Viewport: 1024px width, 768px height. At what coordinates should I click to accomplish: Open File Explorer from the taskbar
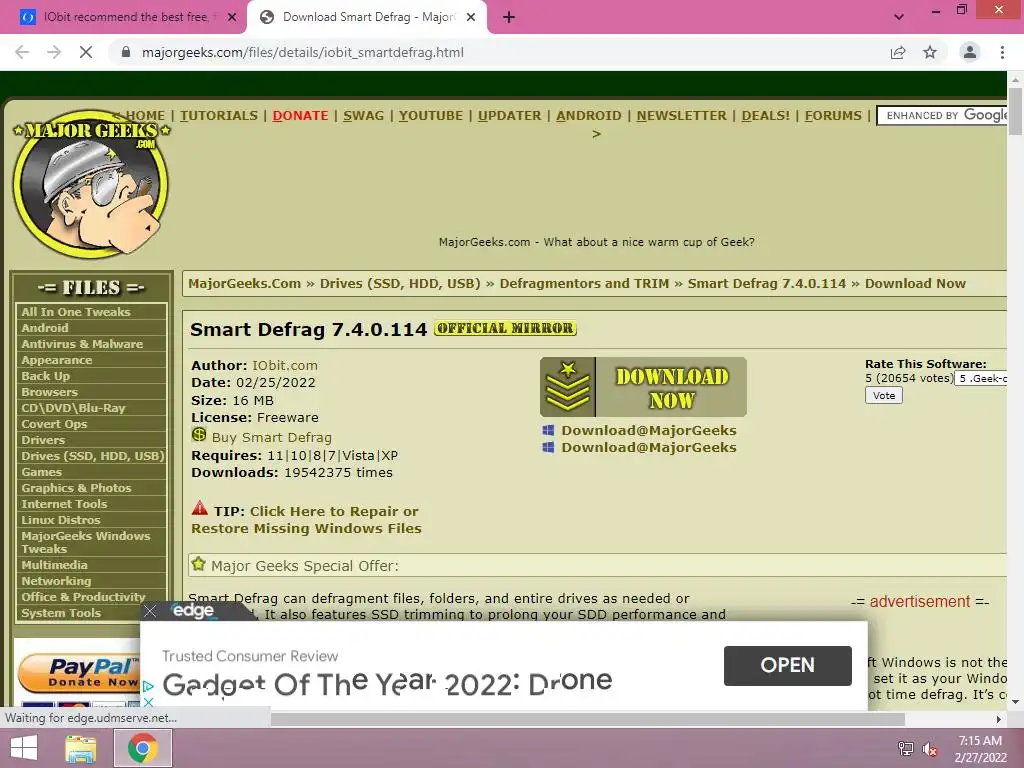81,748
